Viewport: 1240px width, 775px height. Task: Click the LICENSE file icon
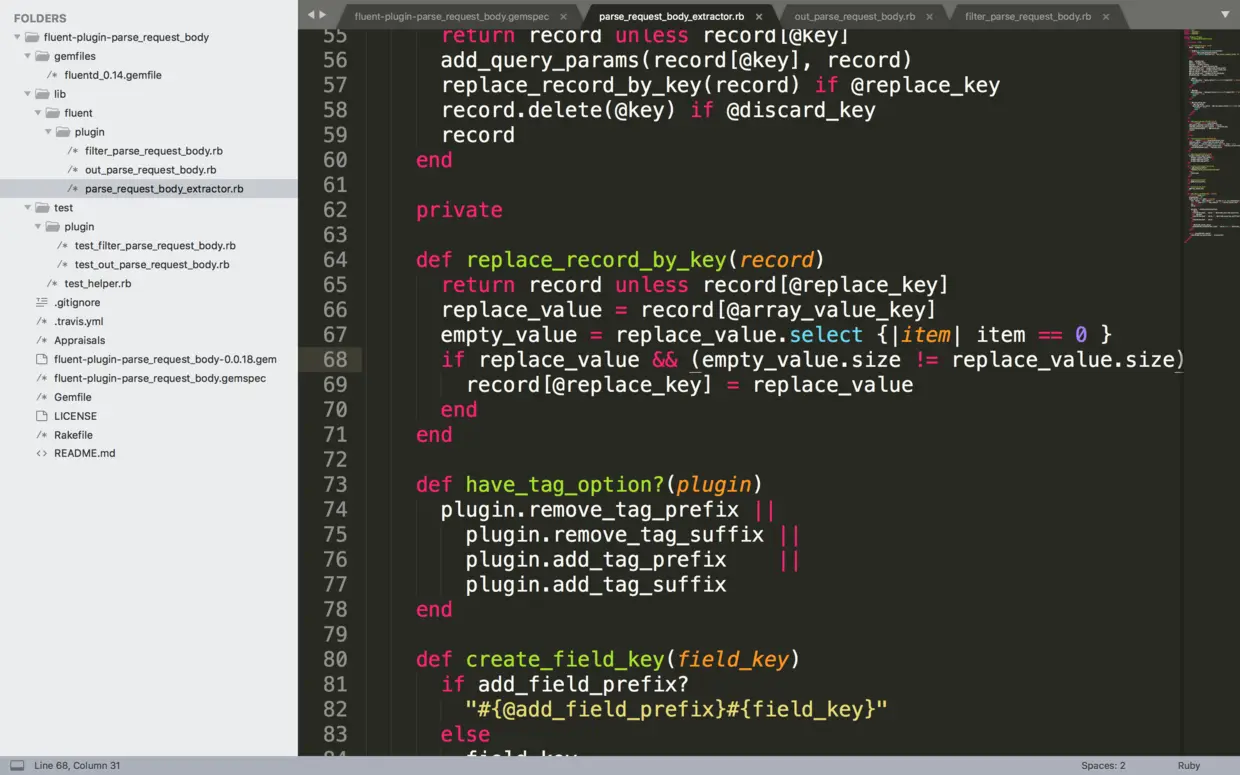coord(42,416)
